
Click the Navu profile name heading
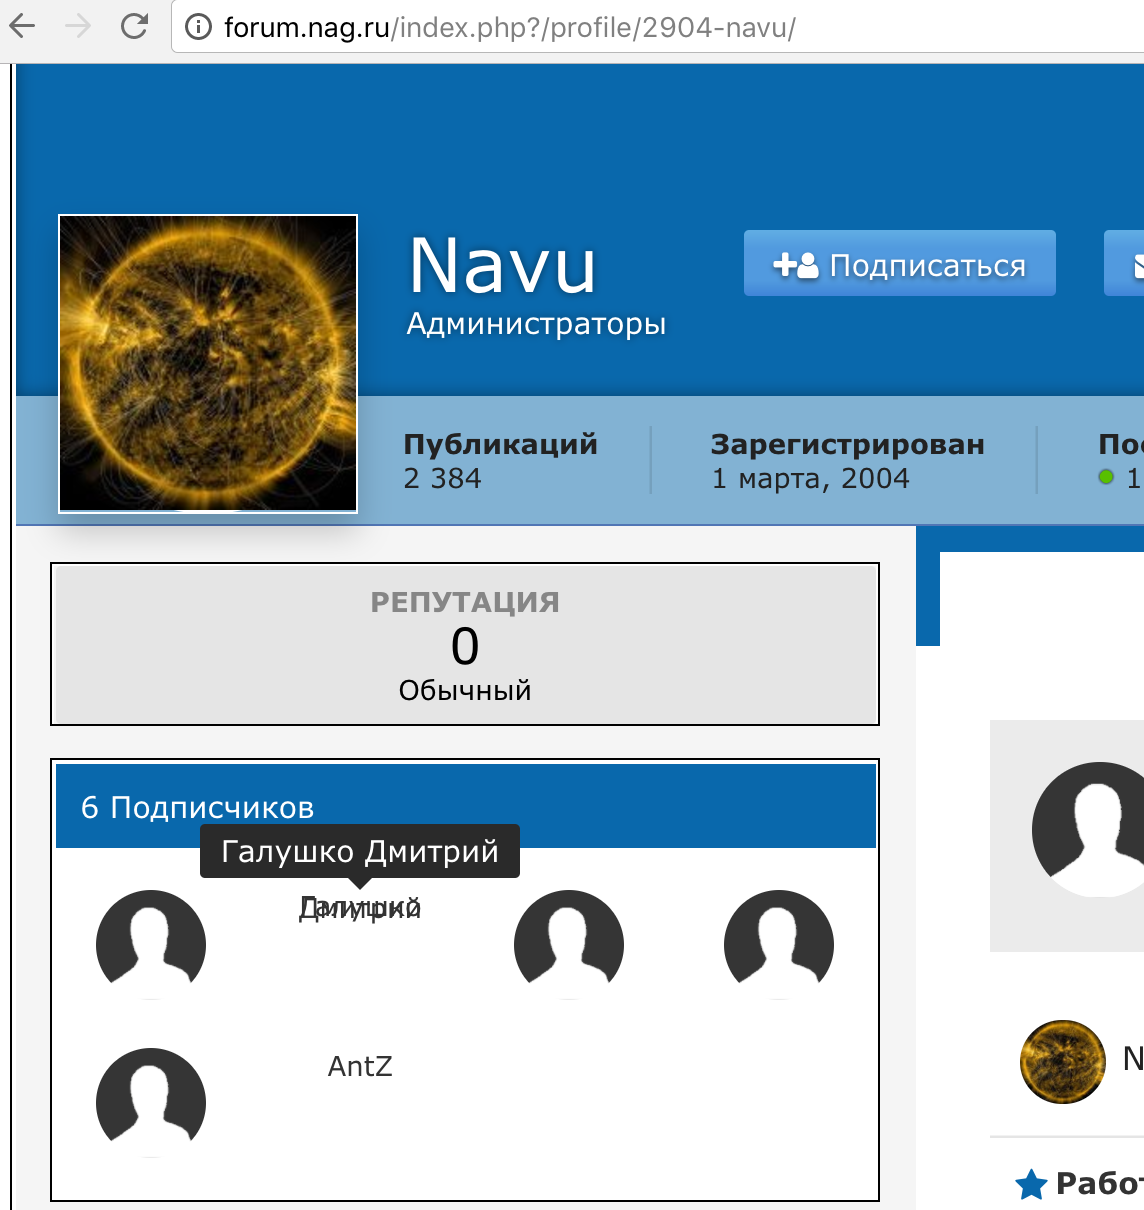click(x=503, y=266)
